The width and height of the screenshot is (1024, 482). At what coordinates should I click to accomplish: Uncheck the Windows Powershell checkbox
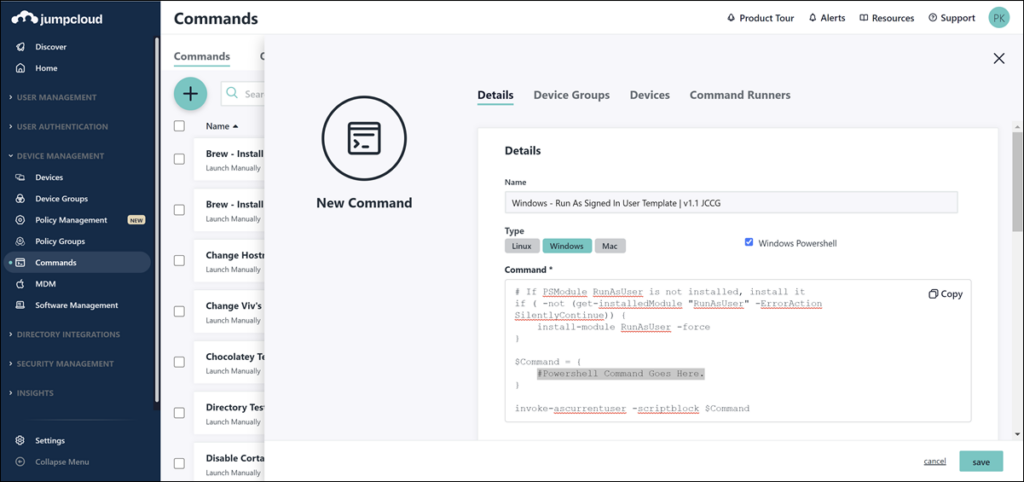pos(750,242)
